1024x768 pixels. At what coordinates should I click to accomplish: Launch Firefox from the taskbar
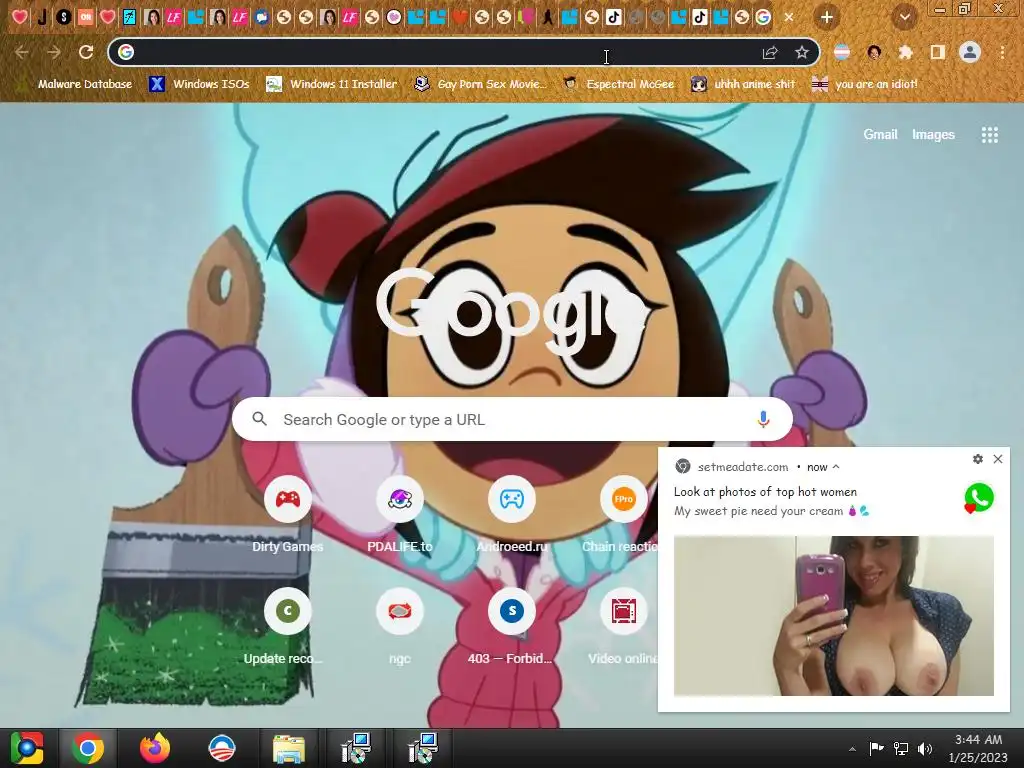coord(155,748)
